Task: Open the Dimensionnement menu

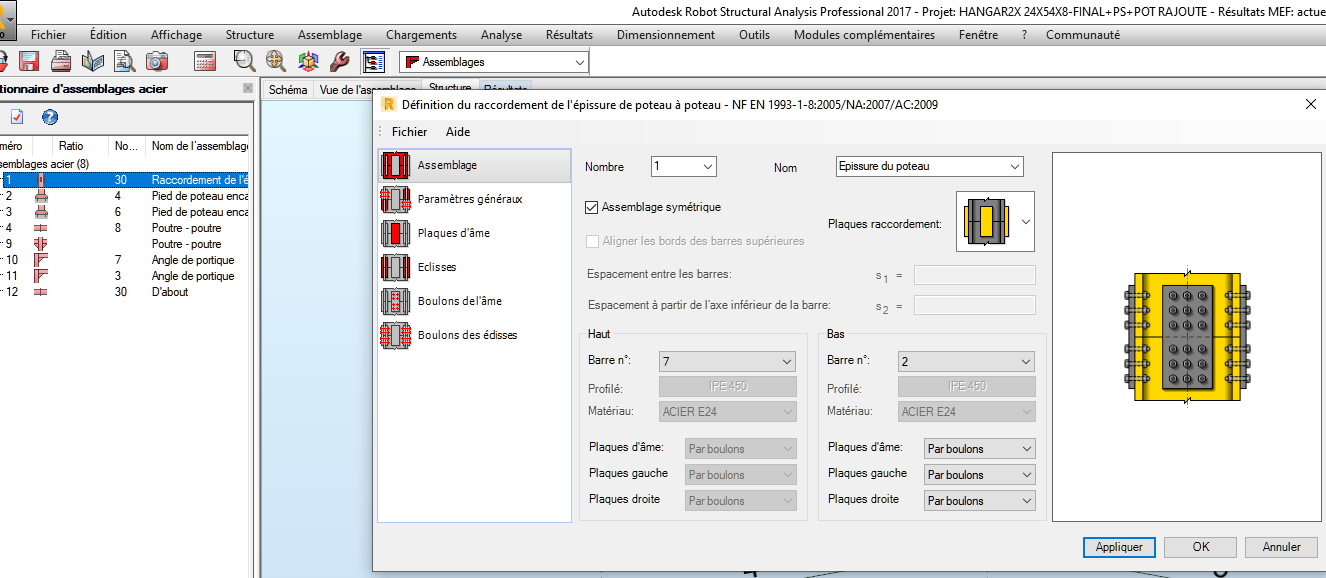Action: pos(666,35)
